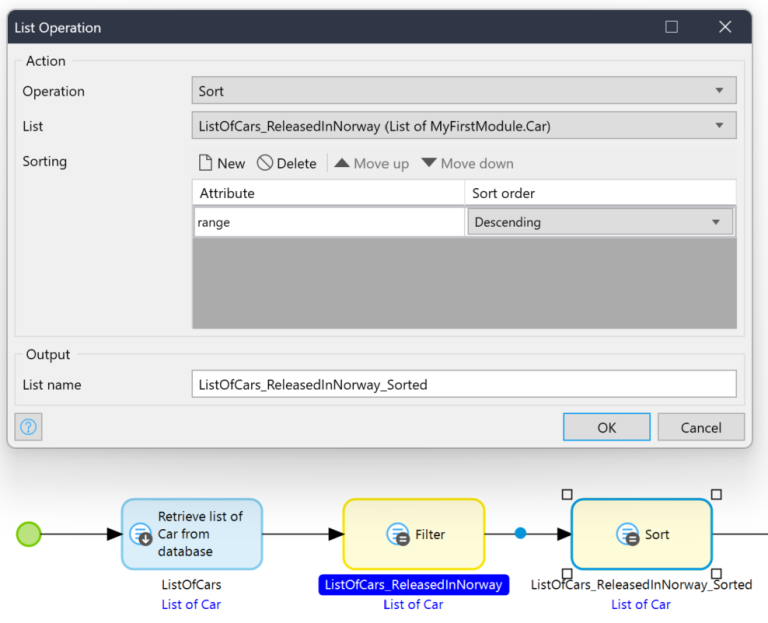Image resolution: width=768 pixels, height=623 pixels.
Task: Click the List name input field
Action: 464,384
